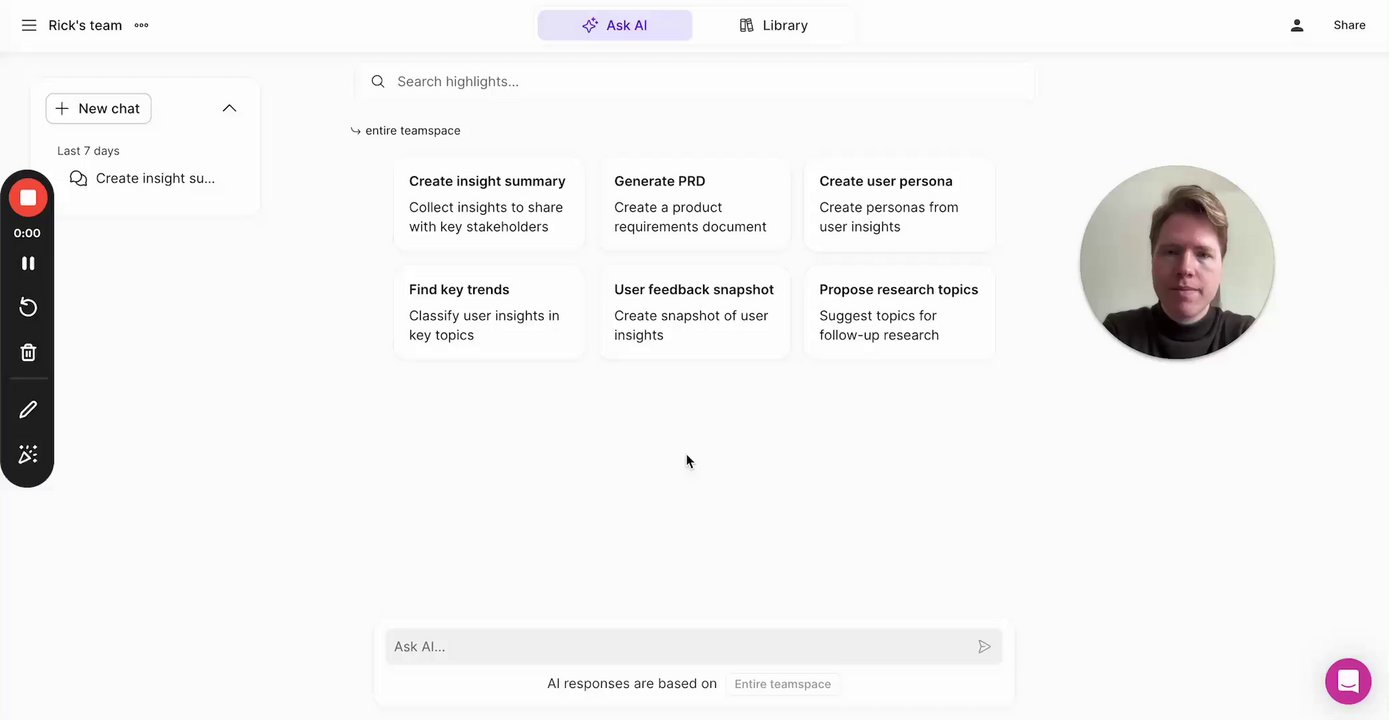Collapse the chat history panel
This screenshot has height=720, width=1389.
click(x=229, y=108)
